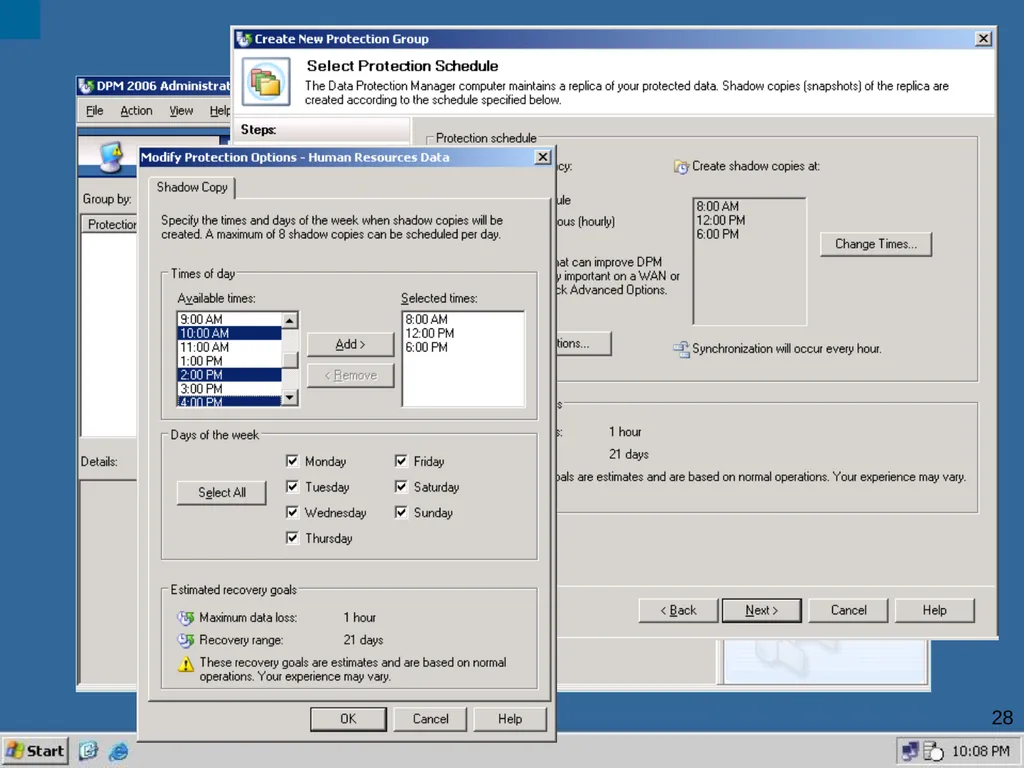Click the Available times scroll down arrow
This screenshot has height=768, width=1024.
[x=290, y=397]
